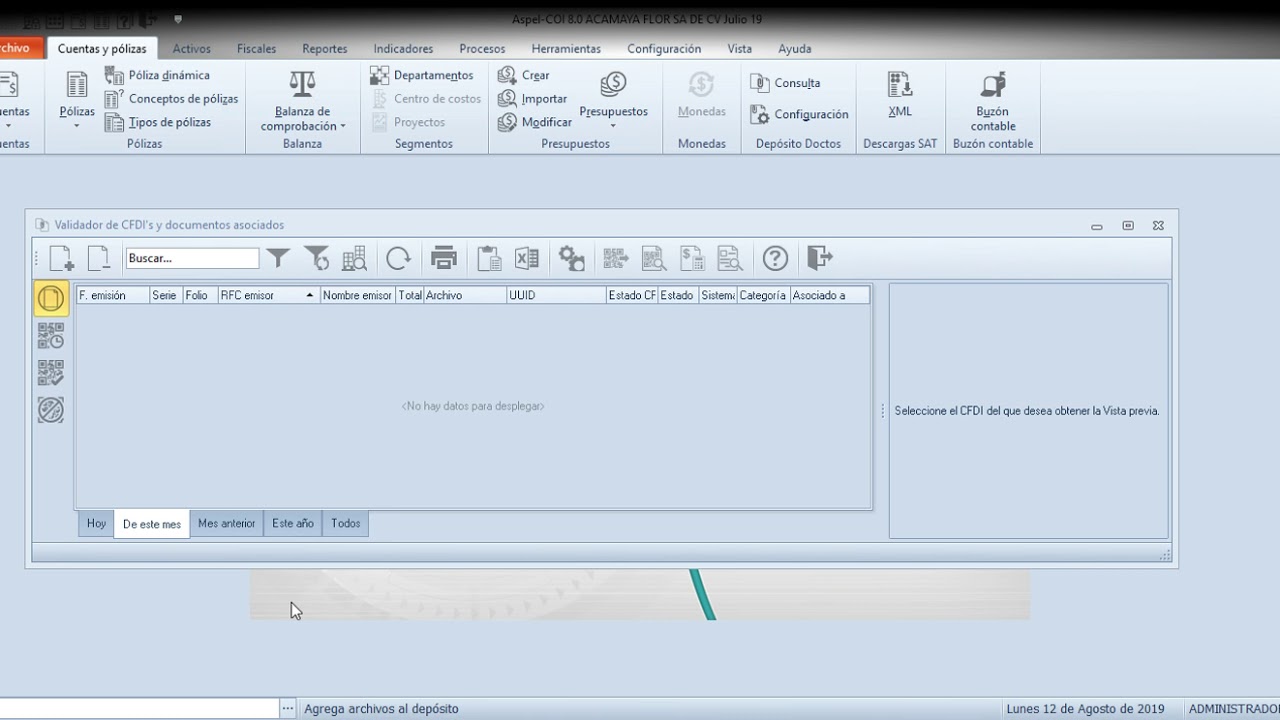Click the remove document icon
This screenshot has height=720, width=1280.
coord(99,258)
